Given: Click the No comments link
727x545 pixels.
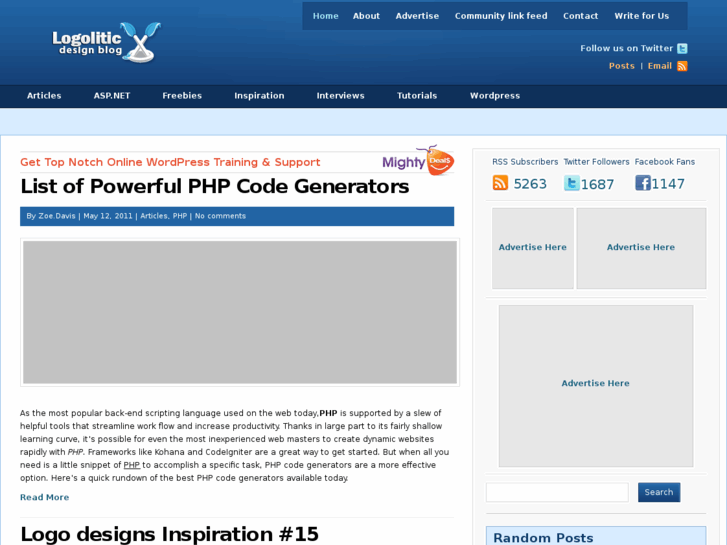Looking at the screenshot, I should tap(220, 216).
